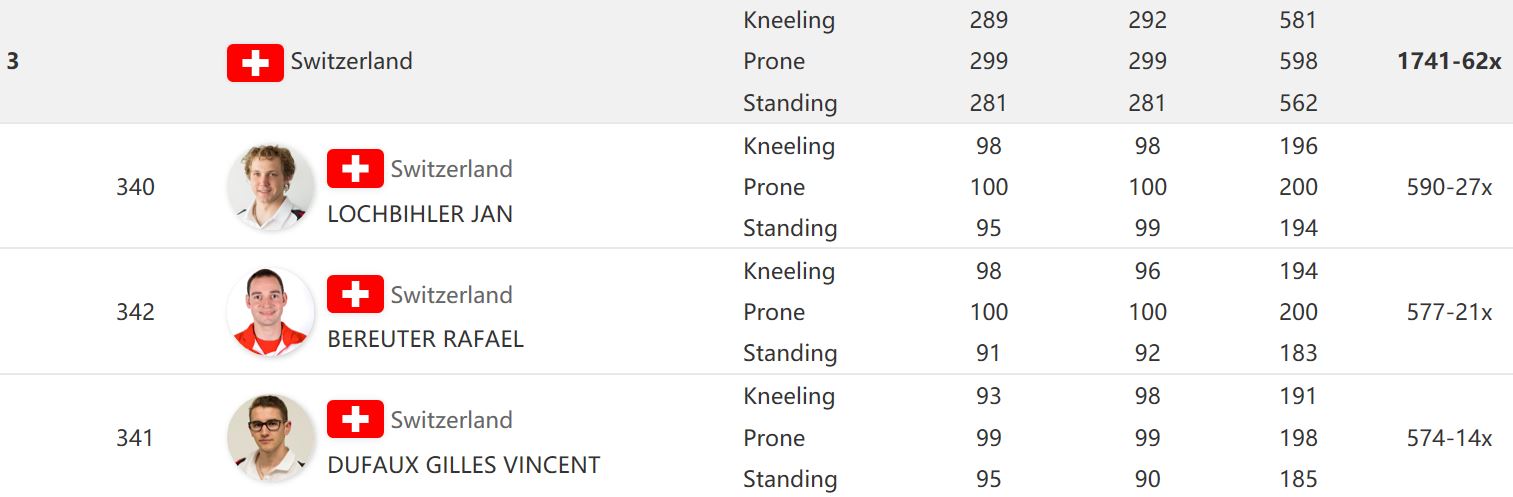Click bib number 342
1513x497 pixels.
point(135,312)
